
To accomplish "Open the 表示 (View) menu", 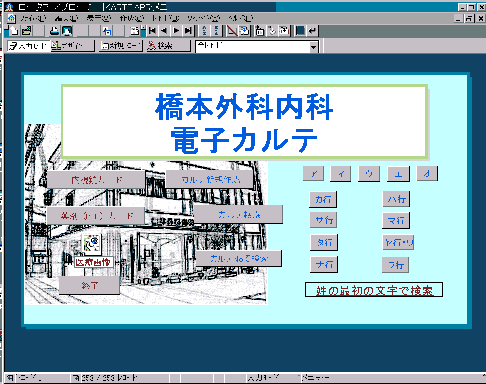I will click(99, 18).
